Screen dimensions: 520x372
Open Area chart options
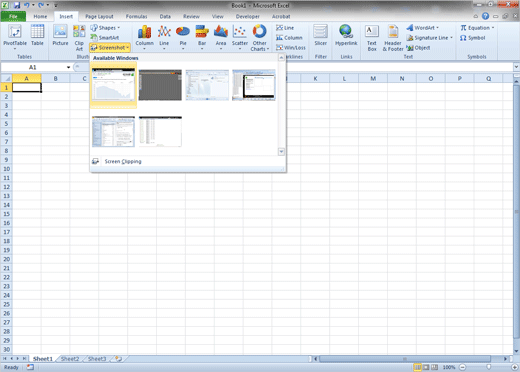coord(221,37)
